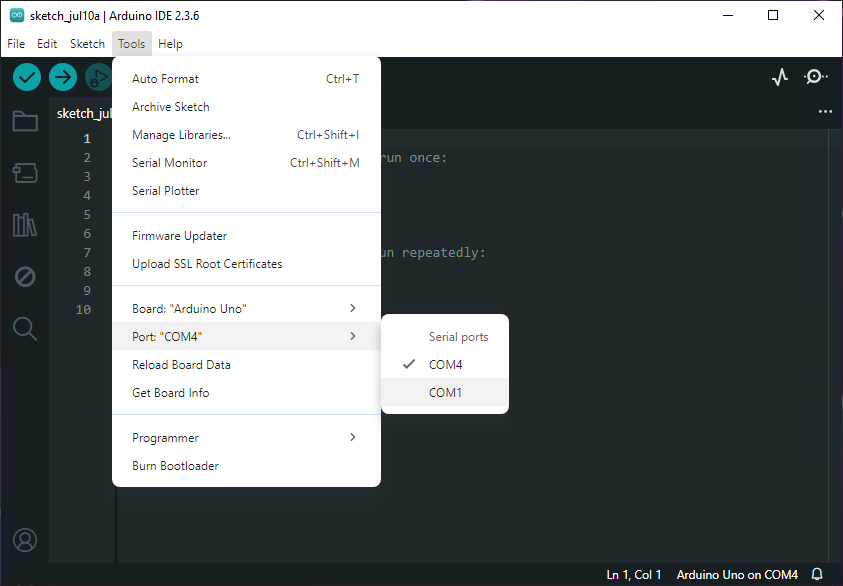Click the Start Debugging toolbar button
Screen dimensions: 843x586
pos(98,77)
